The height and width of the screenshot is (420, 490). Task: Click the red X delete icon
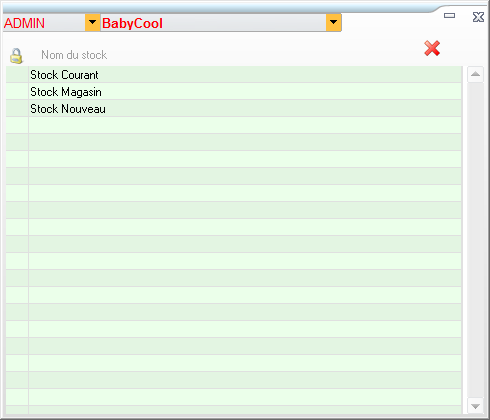tap(432, 48)
